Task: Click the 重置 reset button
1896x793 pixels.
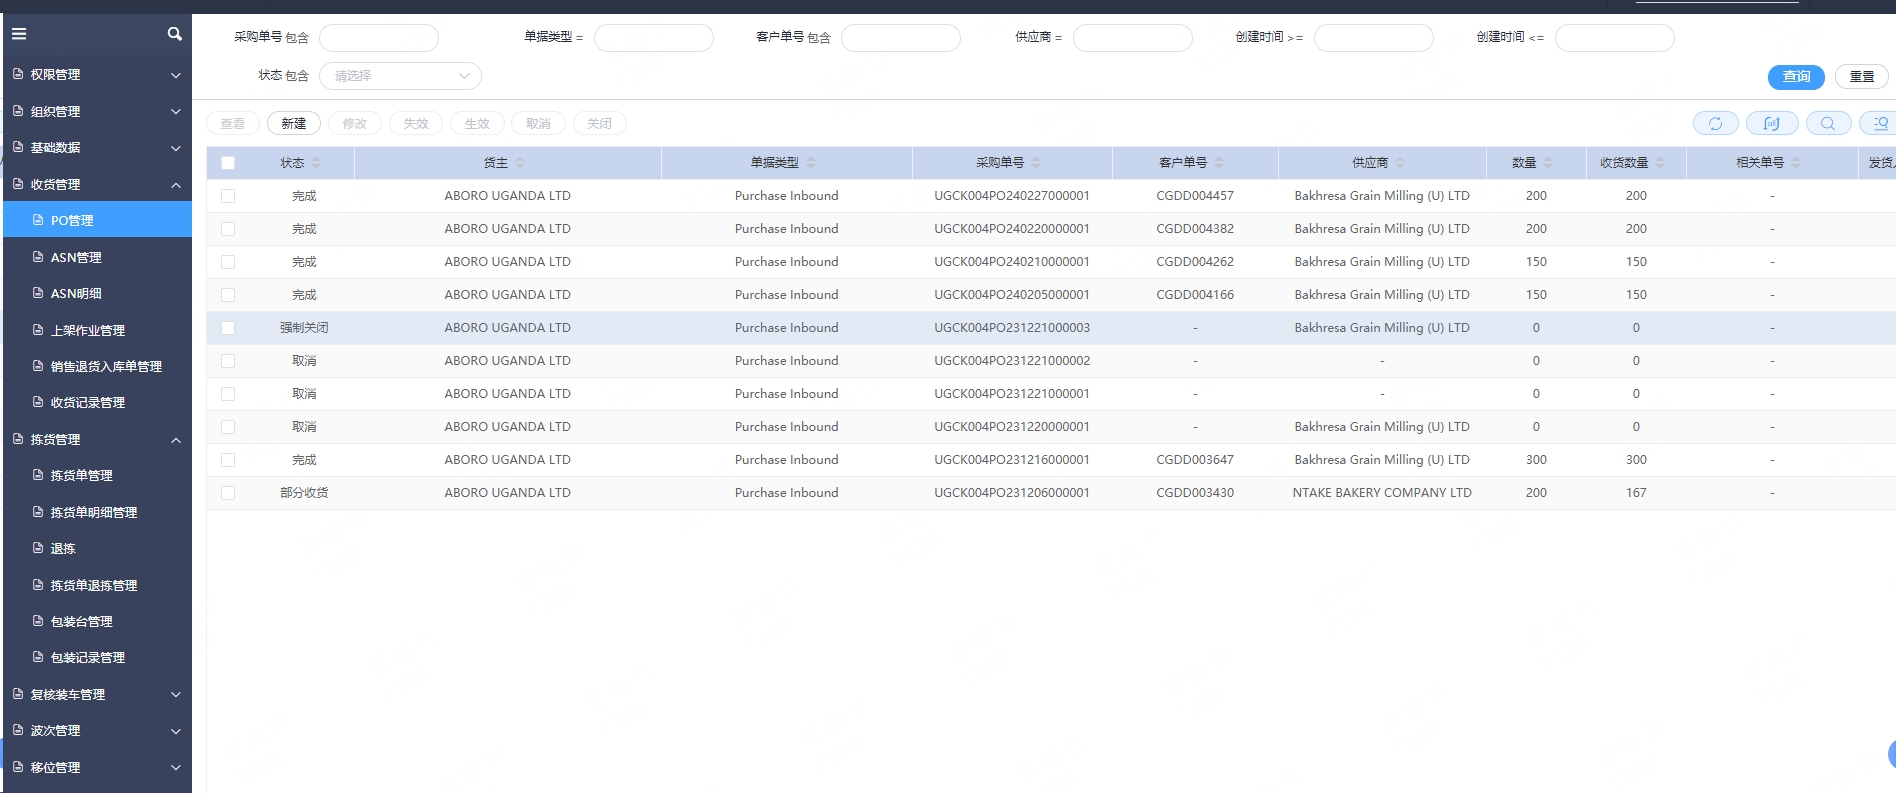Action: [1862, 76]
